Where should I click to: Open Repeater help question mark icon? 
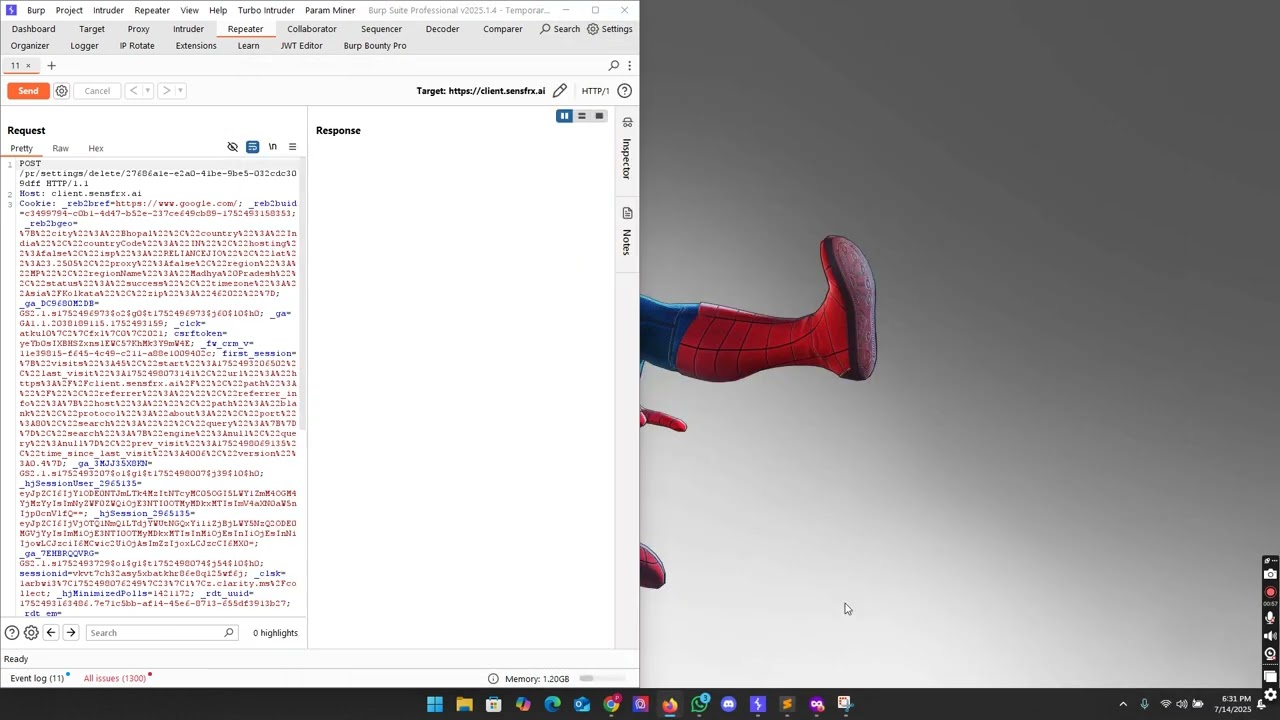click(x=624, y=91)
